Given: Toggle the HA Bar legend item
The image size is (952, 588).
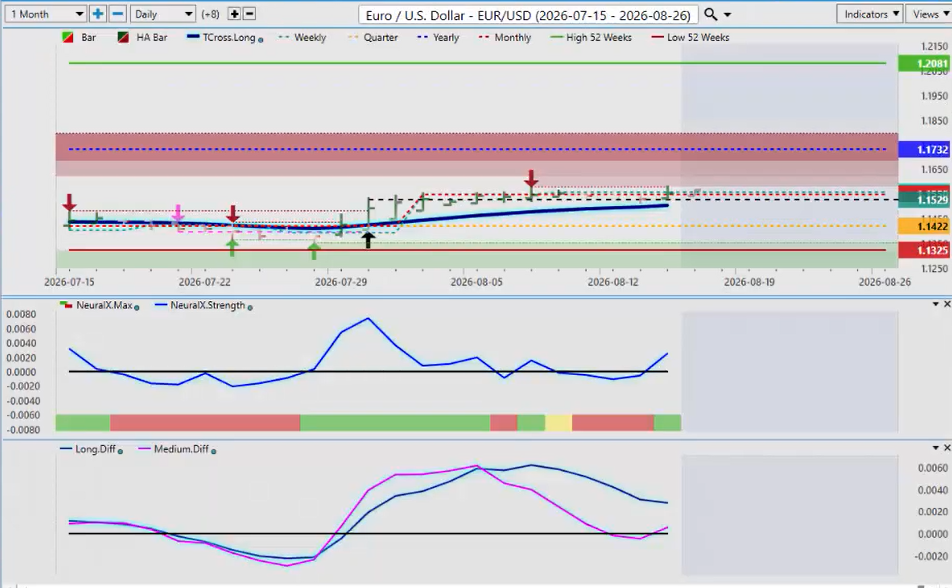Looking at the screenshot, I should point(142,38).
